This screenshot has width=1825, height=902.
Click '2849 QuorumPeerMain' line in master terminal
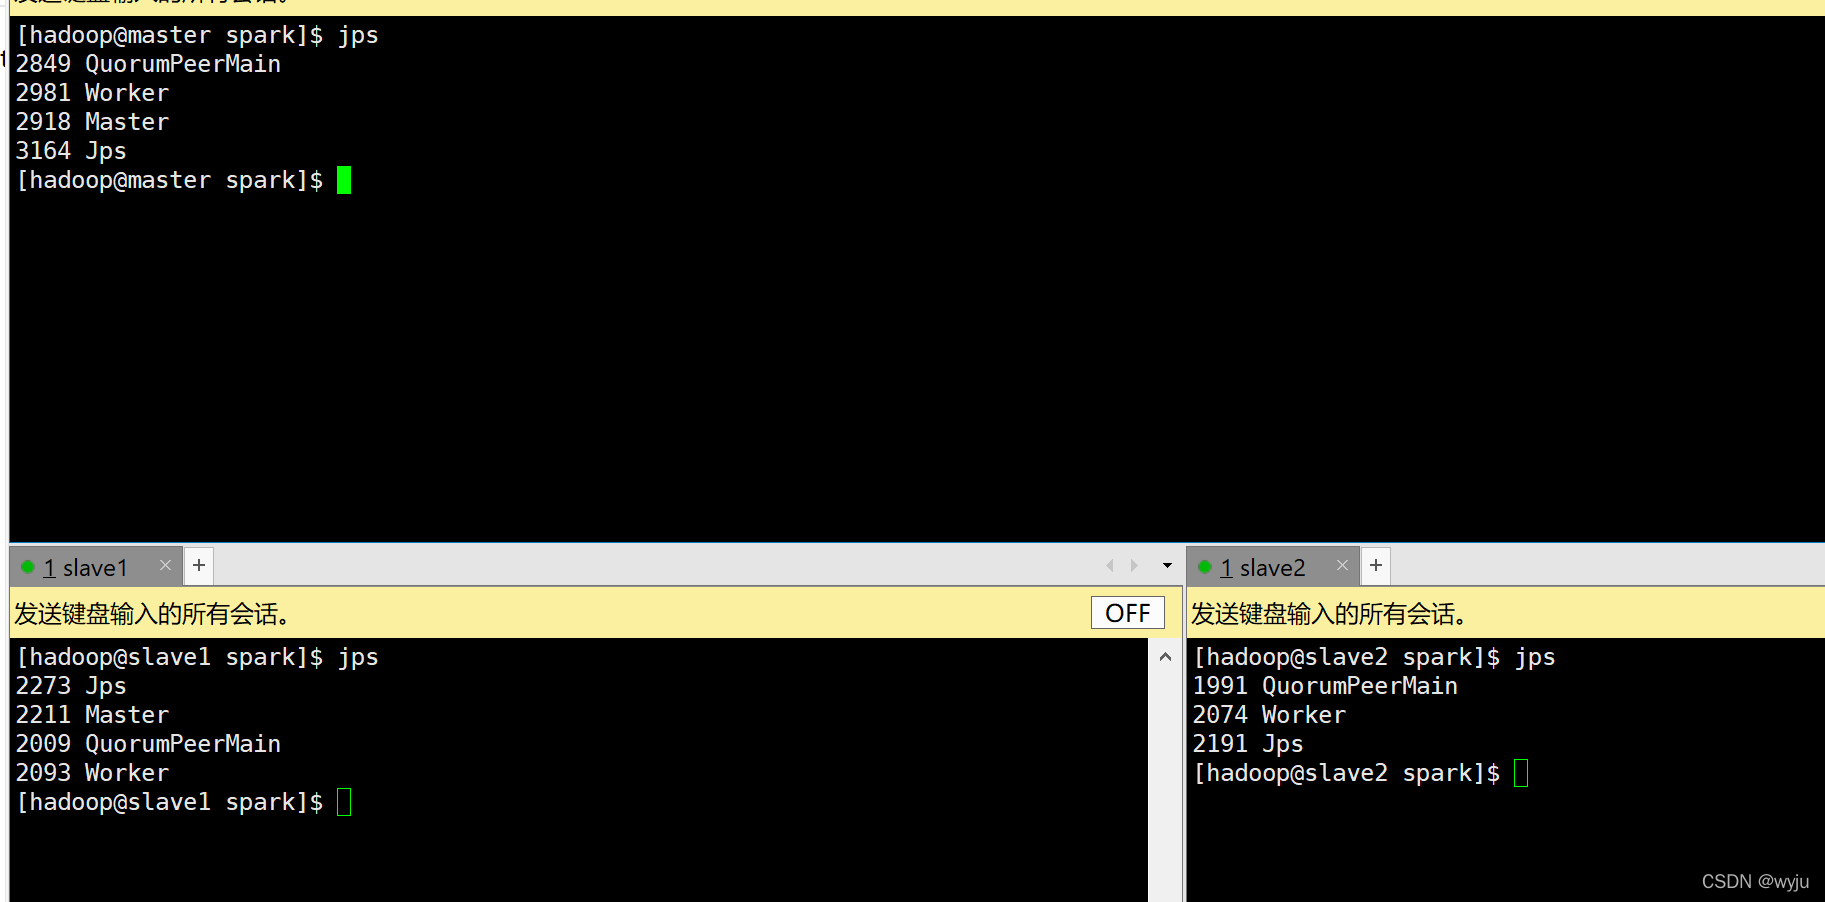[148, 64]
